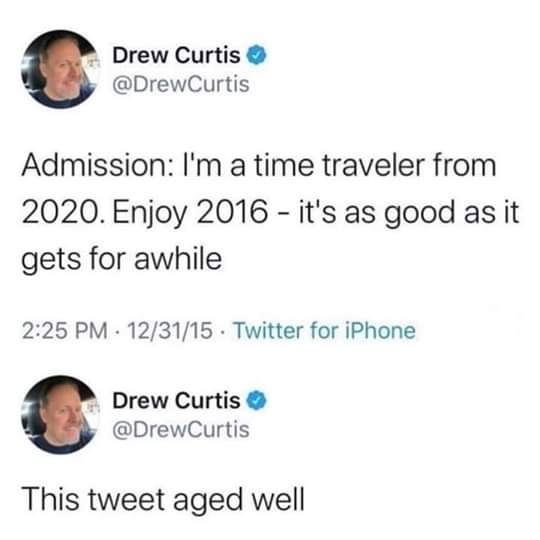Click @DrewCurtis handle in top tweet
Screen dimensions: 540x540
181,84
